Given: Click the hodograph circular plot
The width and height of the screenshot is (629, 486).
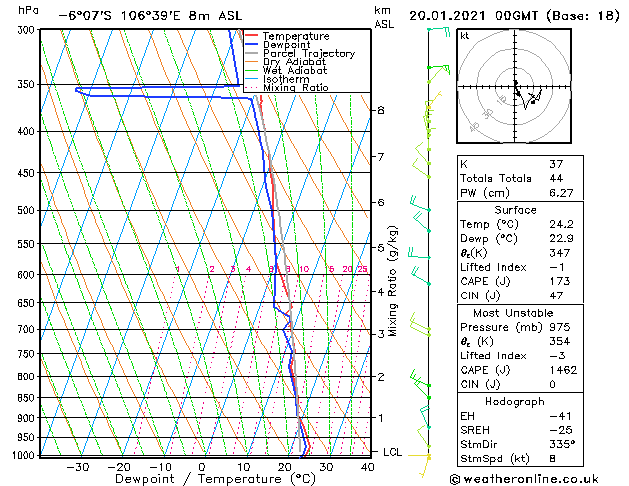Looking at the screenshot, I should point(514,88).
